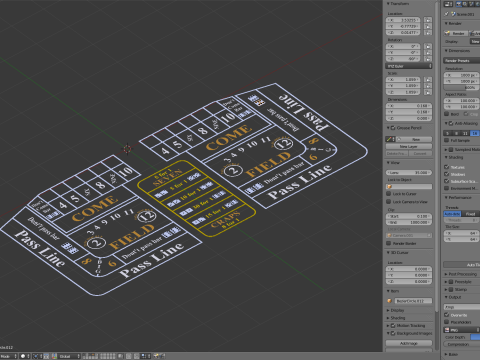
Task: Click the Lens value field
Action: coord(409,172)
